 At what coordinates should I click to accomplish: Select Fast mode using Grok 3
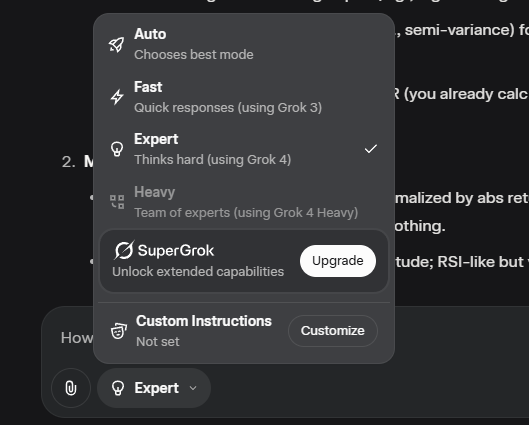point(244,97)
